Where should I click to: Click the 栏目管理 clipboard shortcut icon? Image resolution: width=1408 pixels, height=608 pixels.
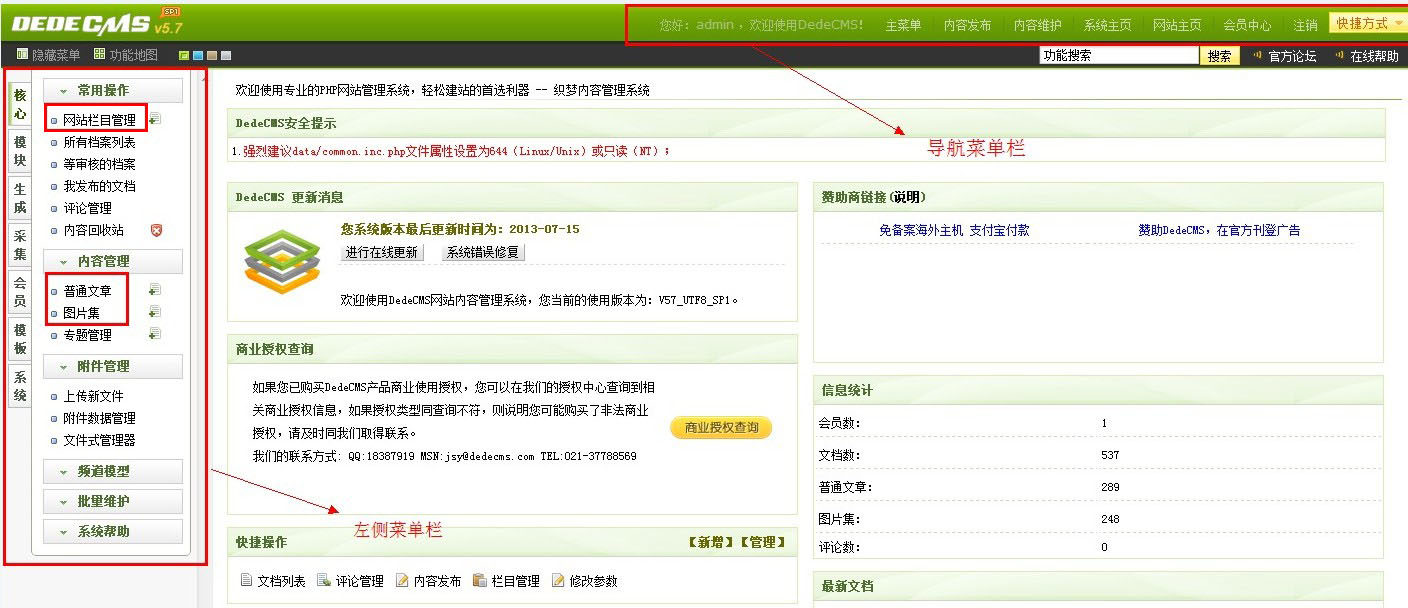(x=480, y=581)
